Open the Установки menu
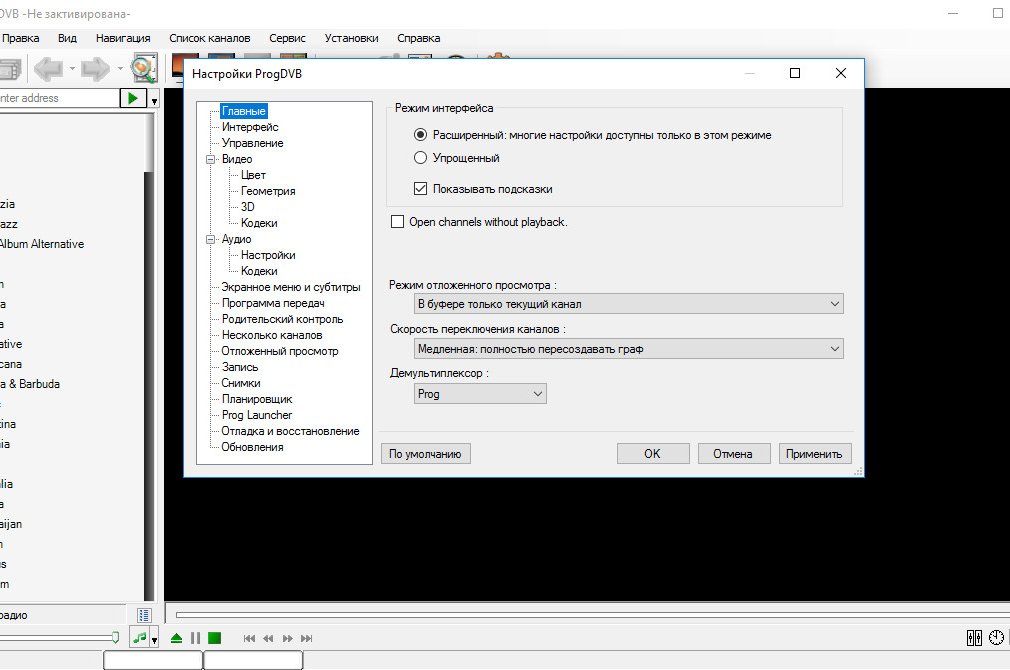 (x=352, y=38)
